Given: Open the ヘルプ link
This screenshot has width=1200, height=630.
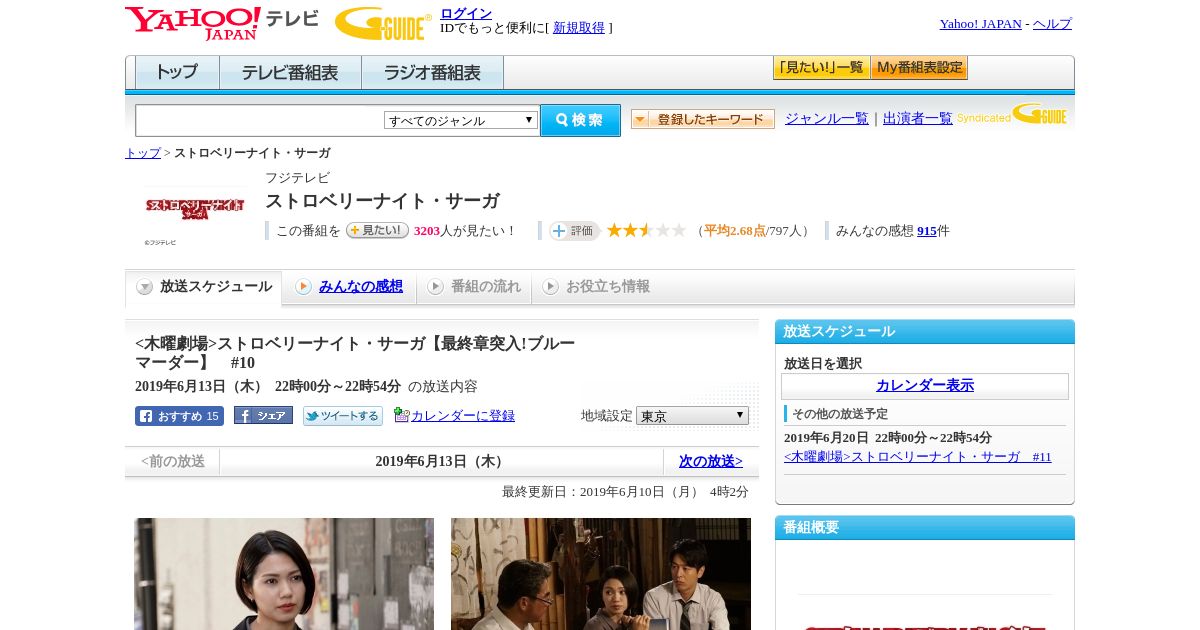Looking at the screenshot, I should [x=1052, y=23].
